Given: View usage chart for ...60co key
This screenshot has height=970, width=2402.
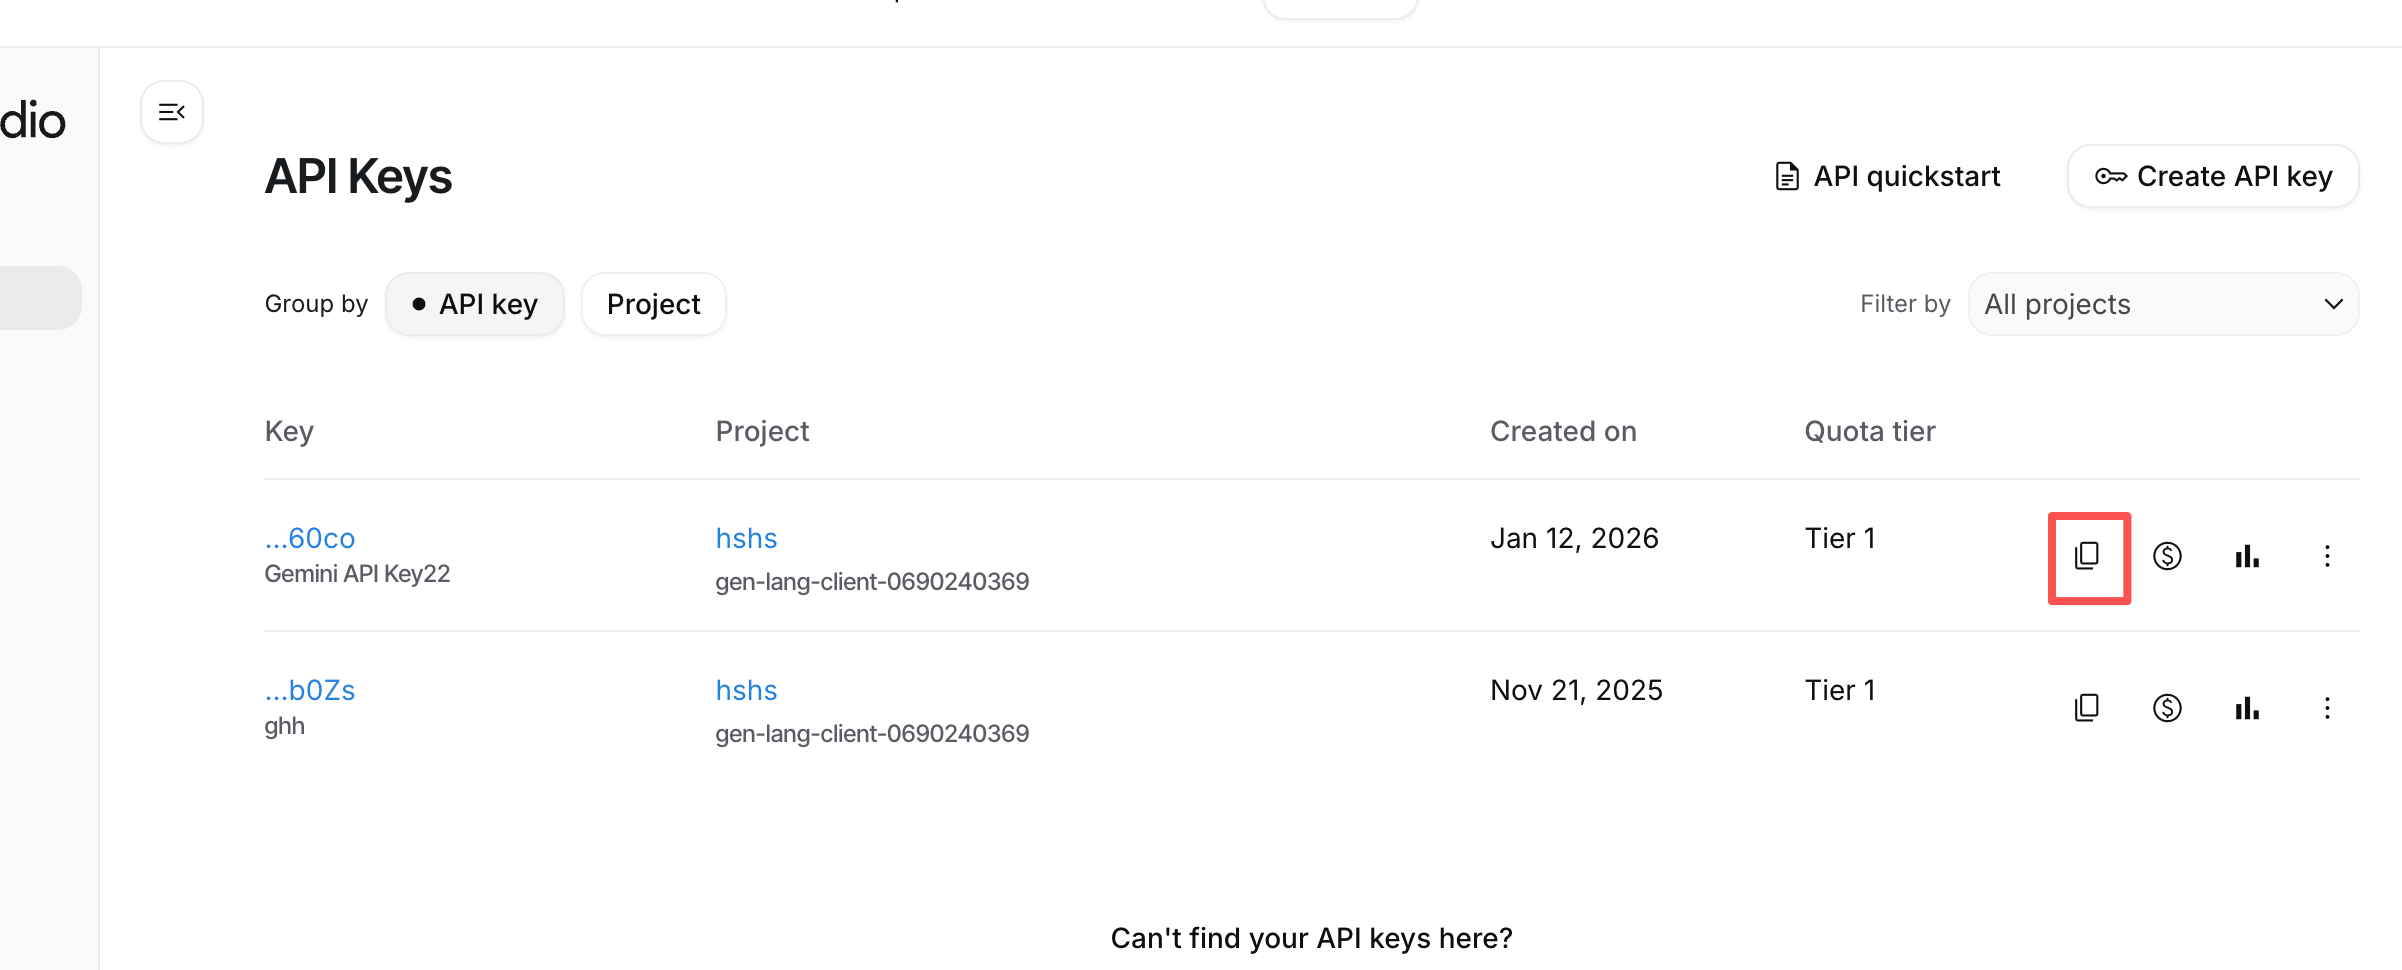Looking at the screenshot, I should [x=2247, y=556].
